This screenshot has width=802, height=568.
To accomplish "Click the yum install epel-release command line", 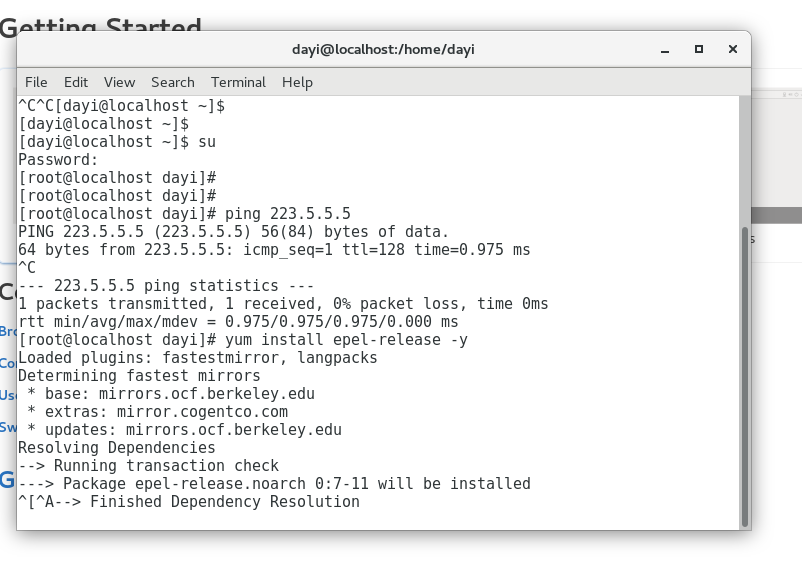I will coord(243,339).
